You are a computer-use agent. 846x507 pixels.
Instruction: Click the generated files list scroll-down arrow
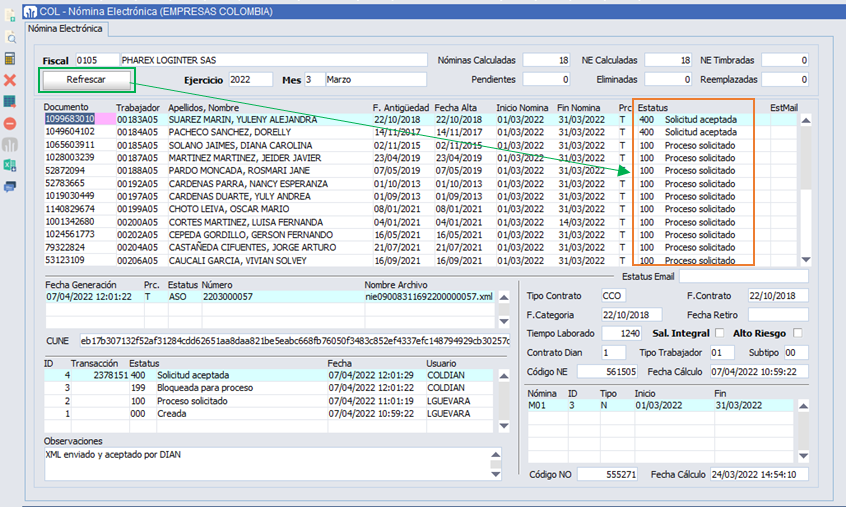click(x=503, y=321)
